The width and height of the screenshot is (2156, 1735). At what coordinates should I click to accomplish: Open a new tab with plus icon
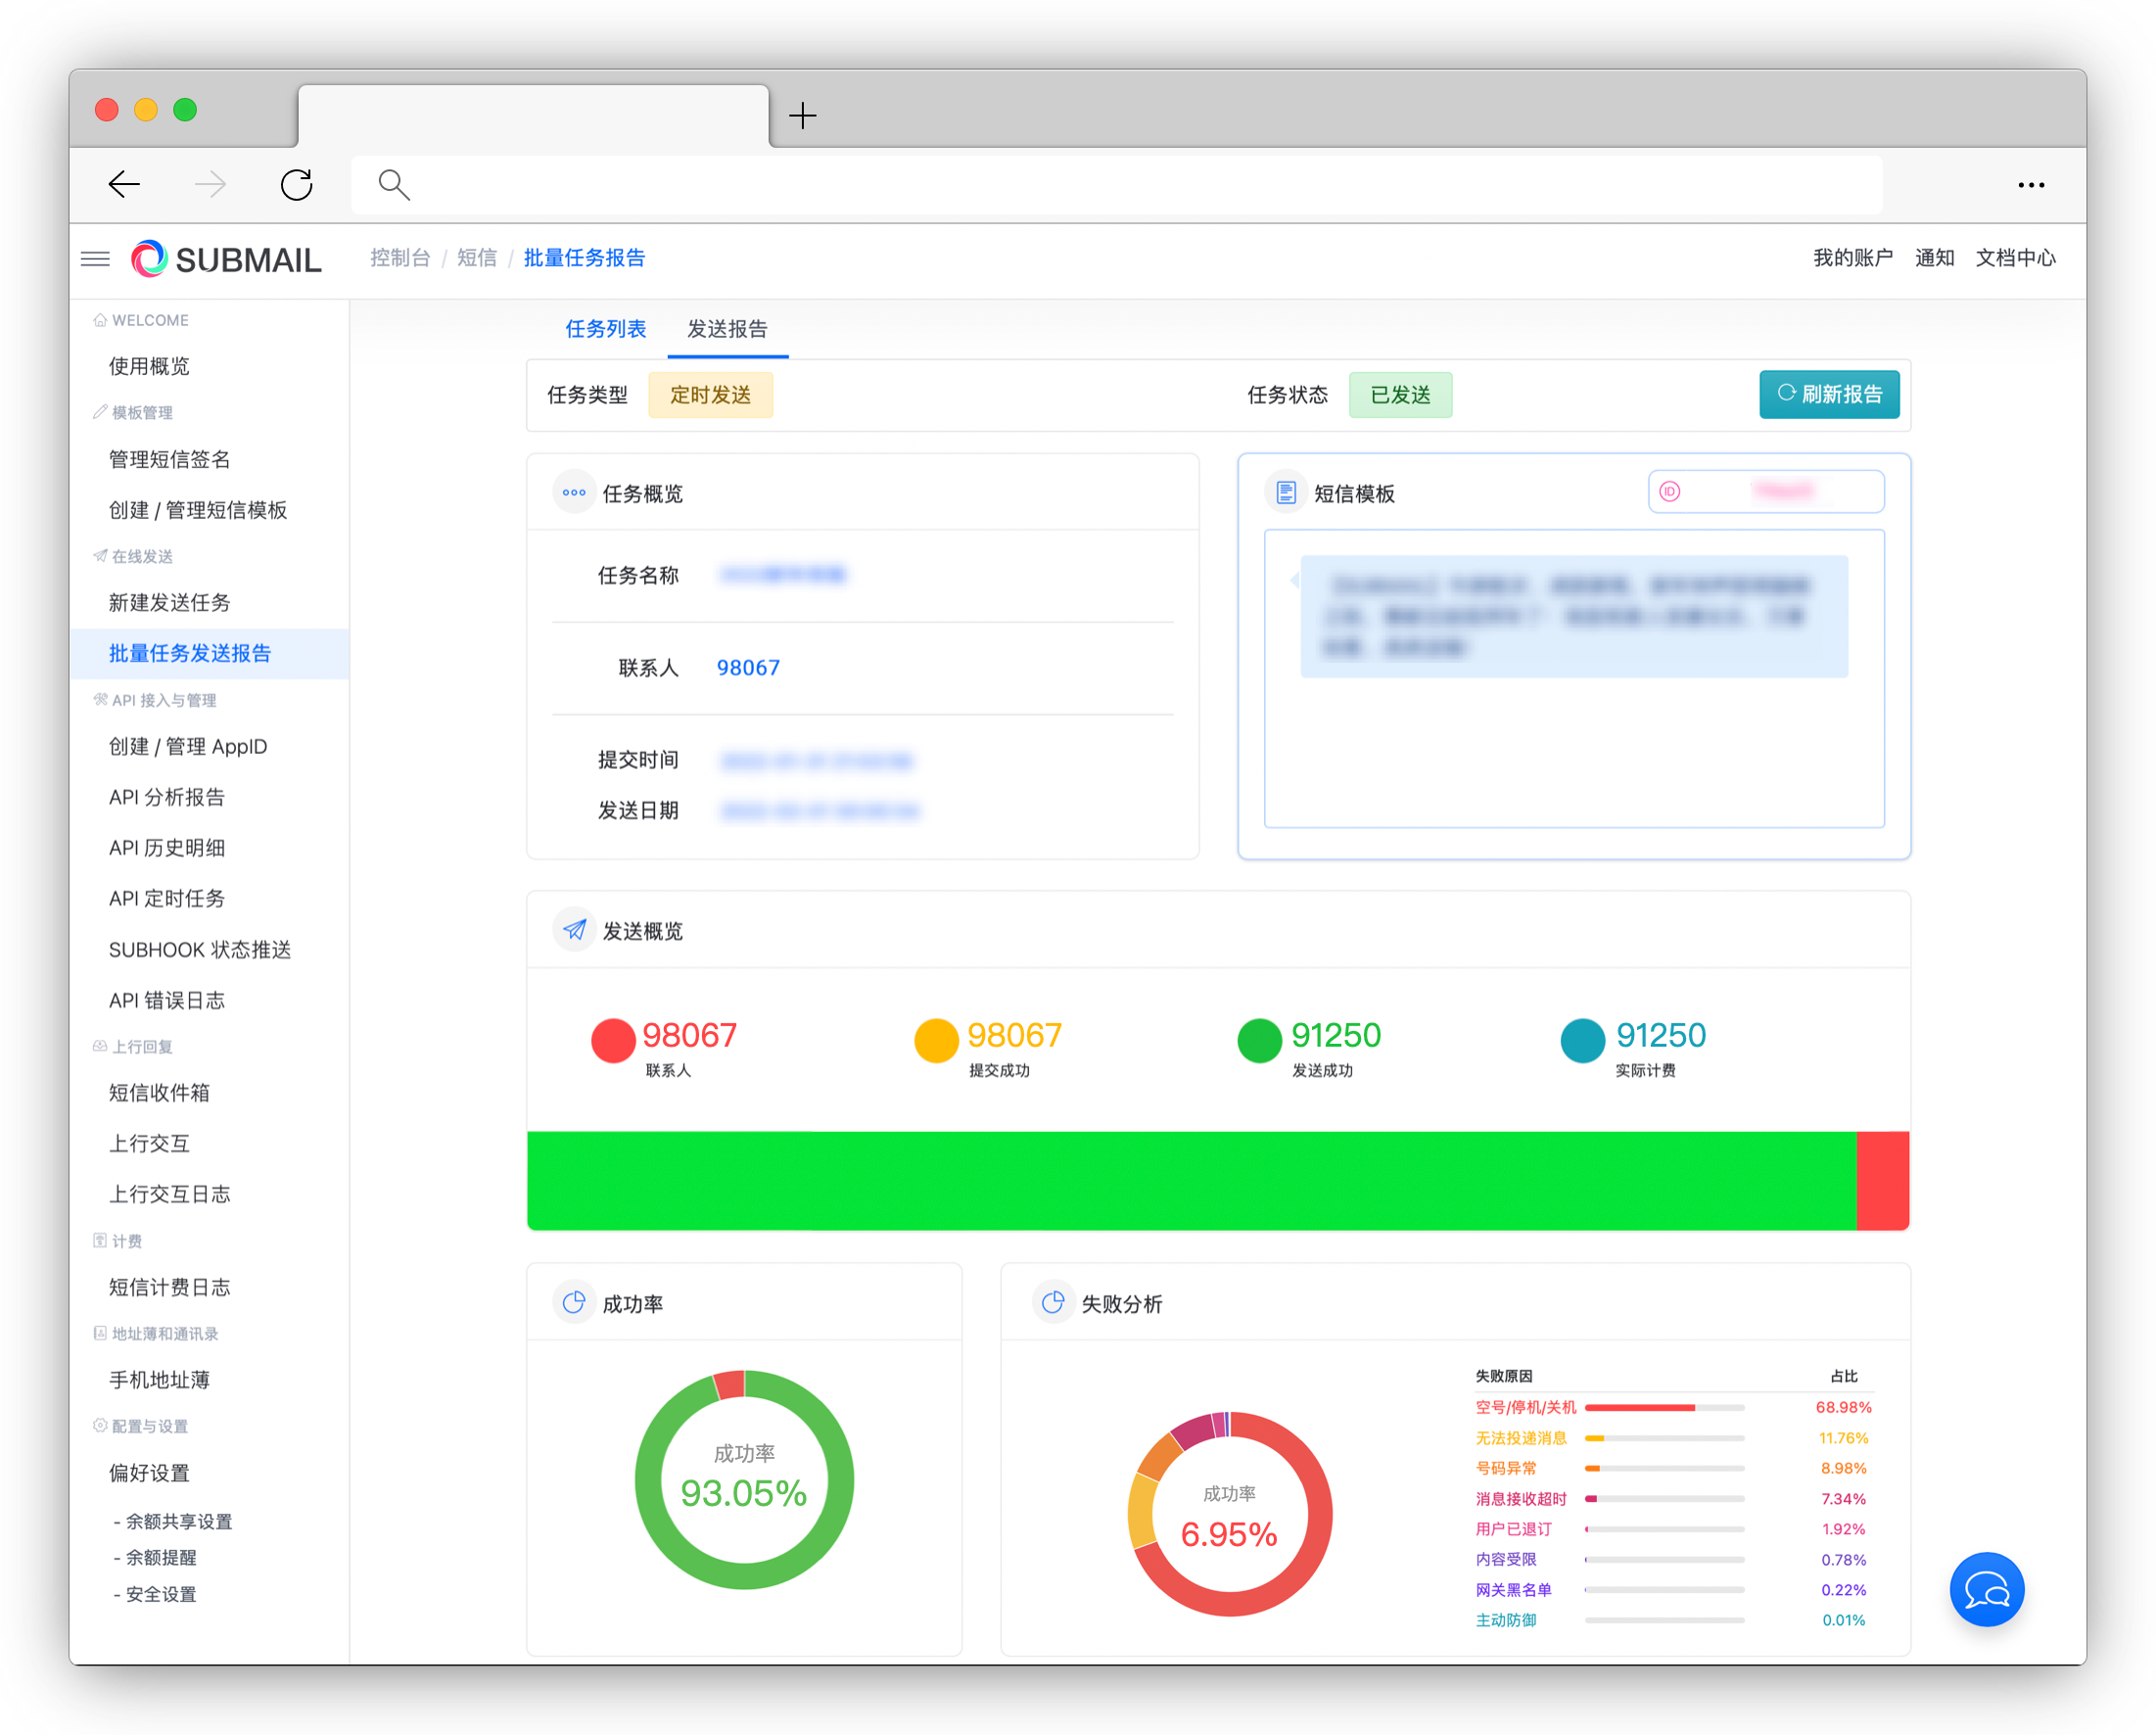point(802,116)
